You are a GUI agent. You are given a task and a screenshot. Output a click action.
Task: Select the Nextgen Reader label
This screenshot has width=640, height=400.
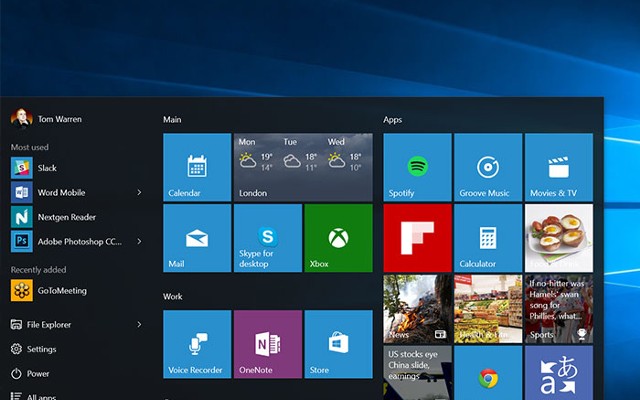pyautogui.click(x=67, y=217)
